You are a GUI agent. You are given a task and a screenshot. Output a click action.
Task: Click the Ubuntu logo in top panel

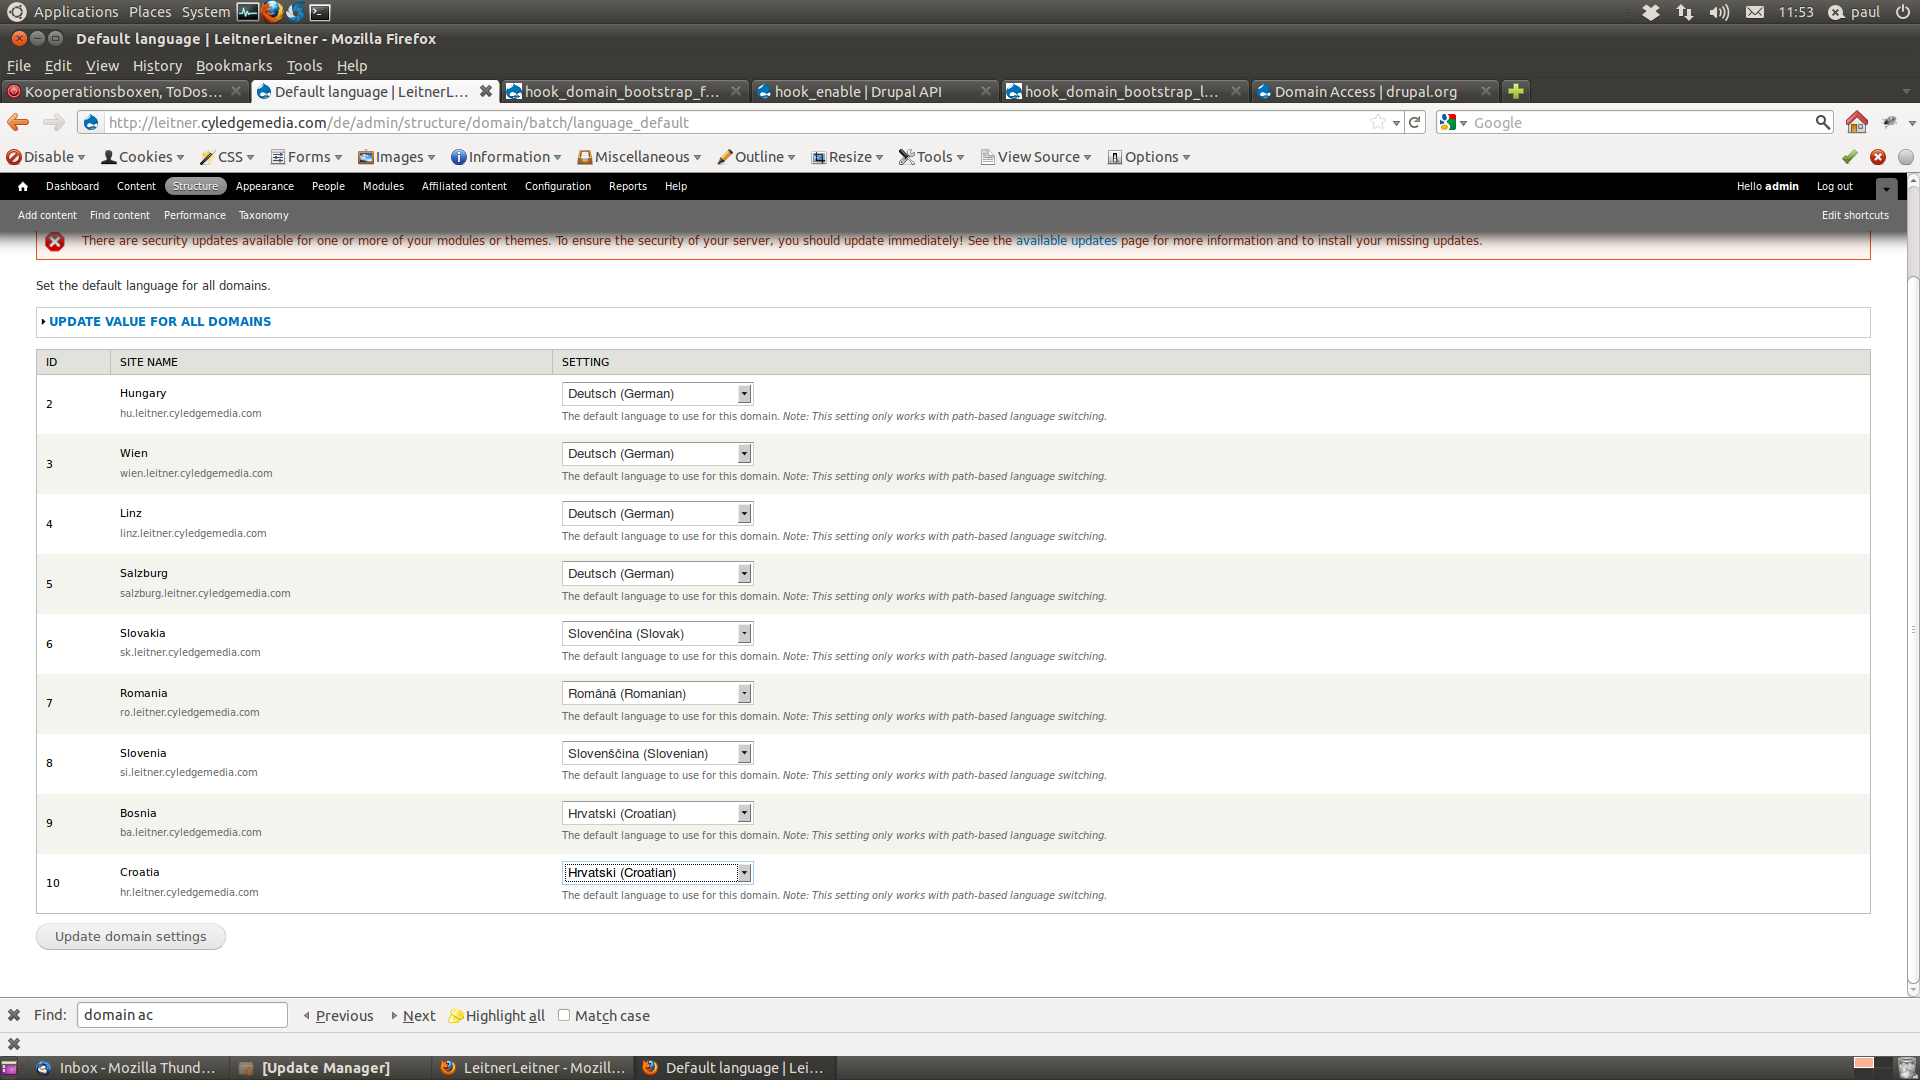16,12
